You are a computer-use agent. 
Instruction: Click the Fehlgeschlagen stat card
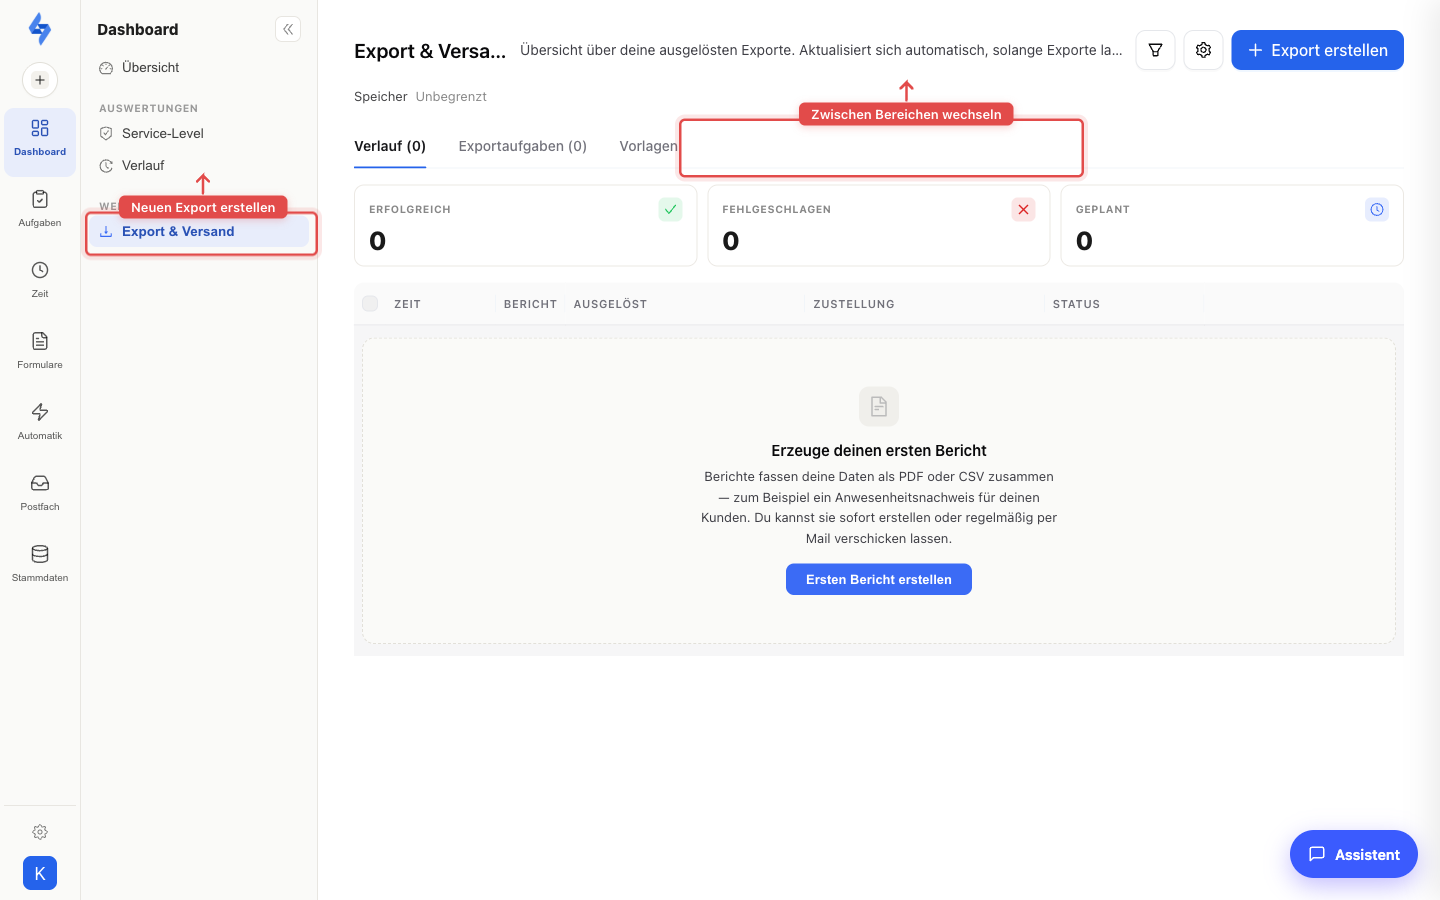pos(879,225)
